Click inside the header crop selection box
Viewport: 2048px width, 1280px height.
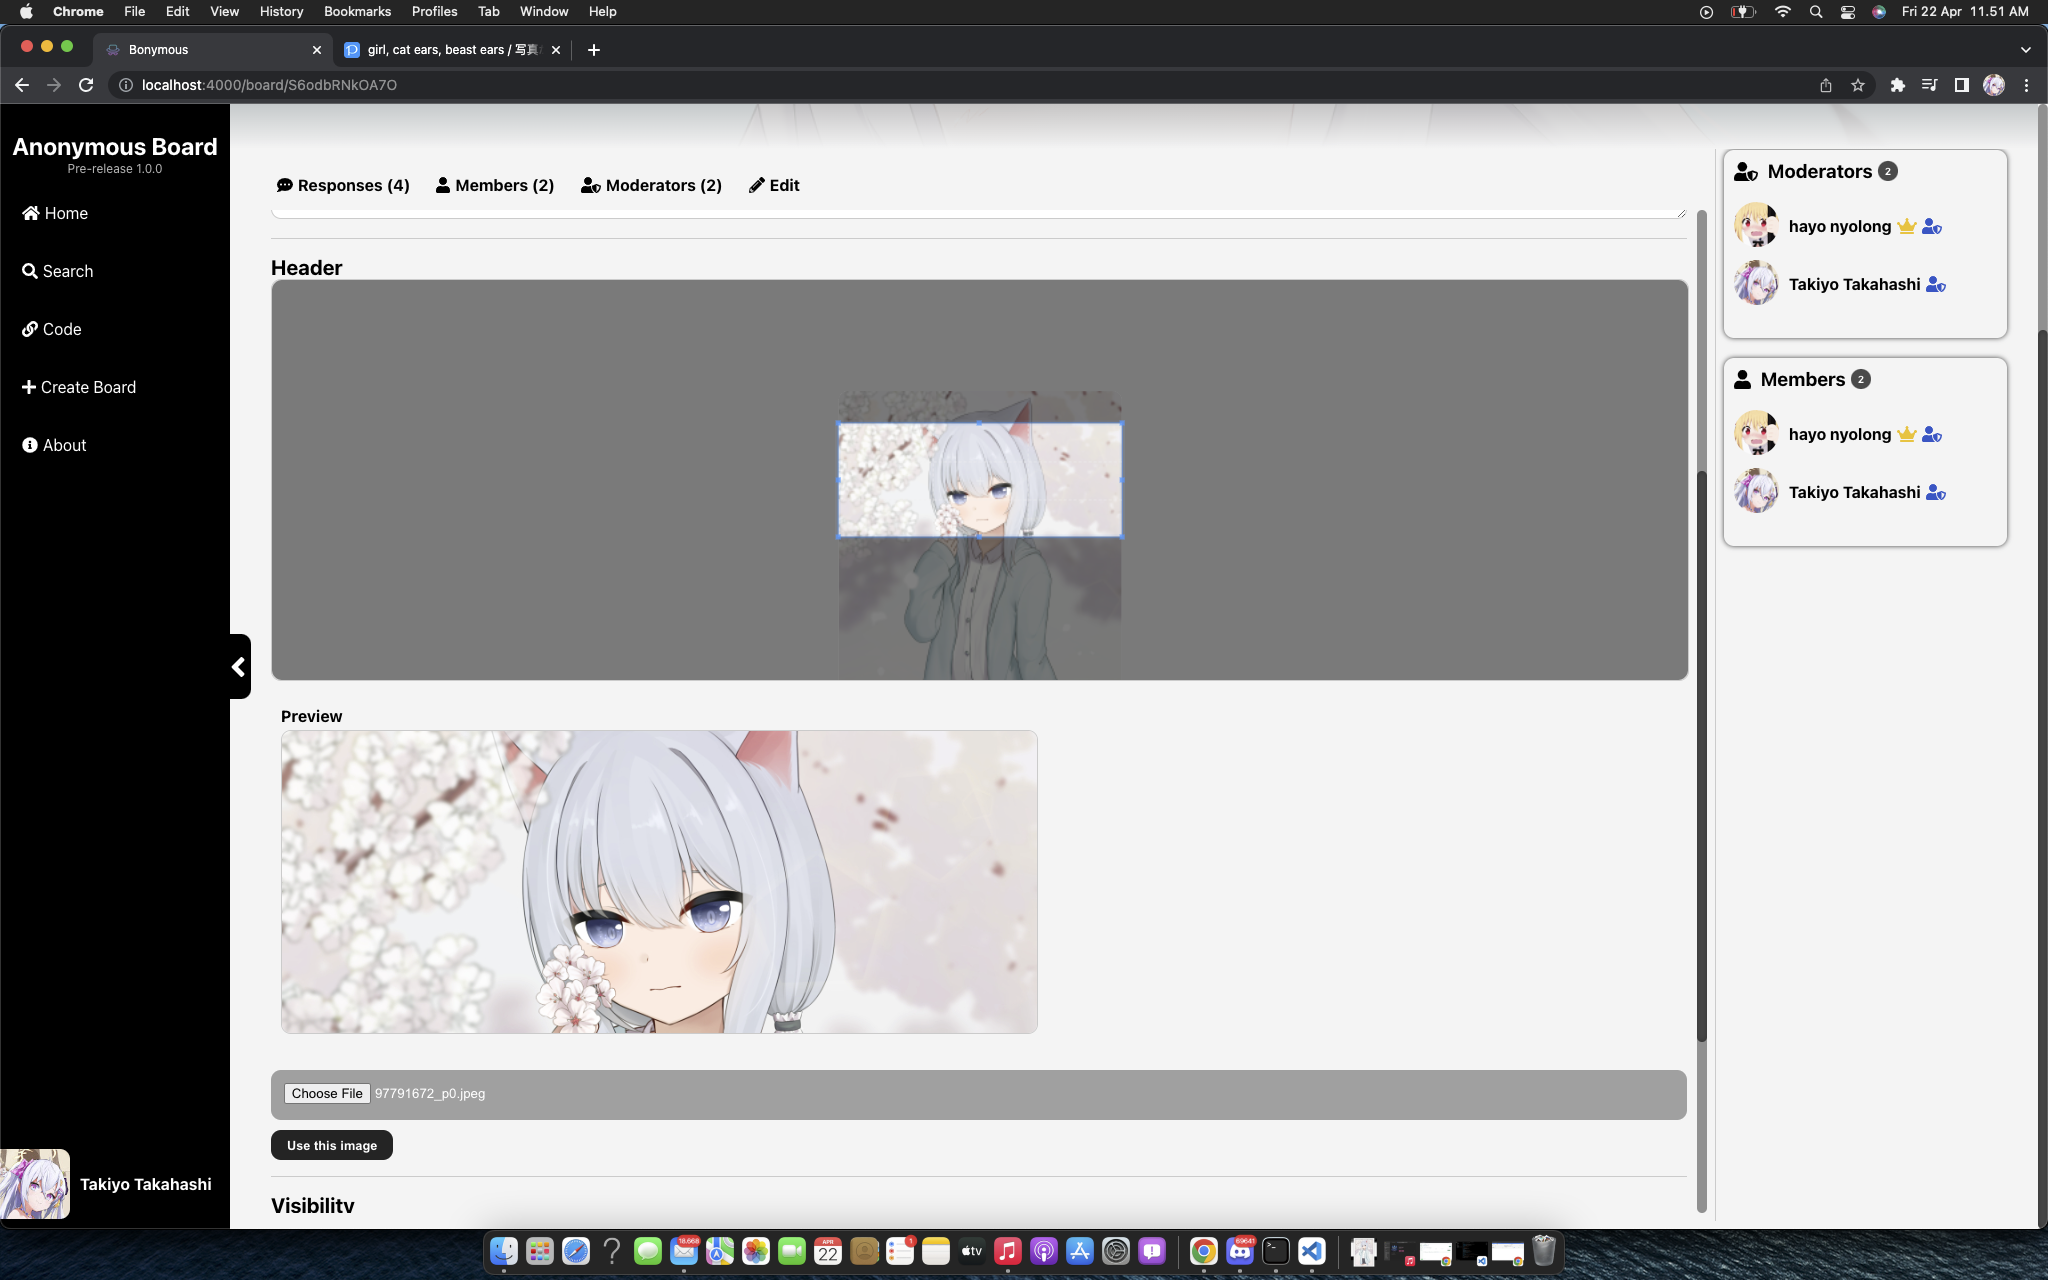[x=979, y=480]
